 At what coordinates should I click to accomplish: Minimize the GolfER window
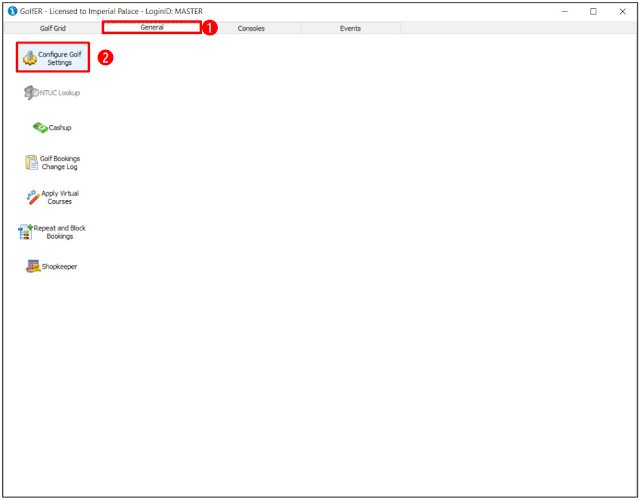(x=564, y=11)
